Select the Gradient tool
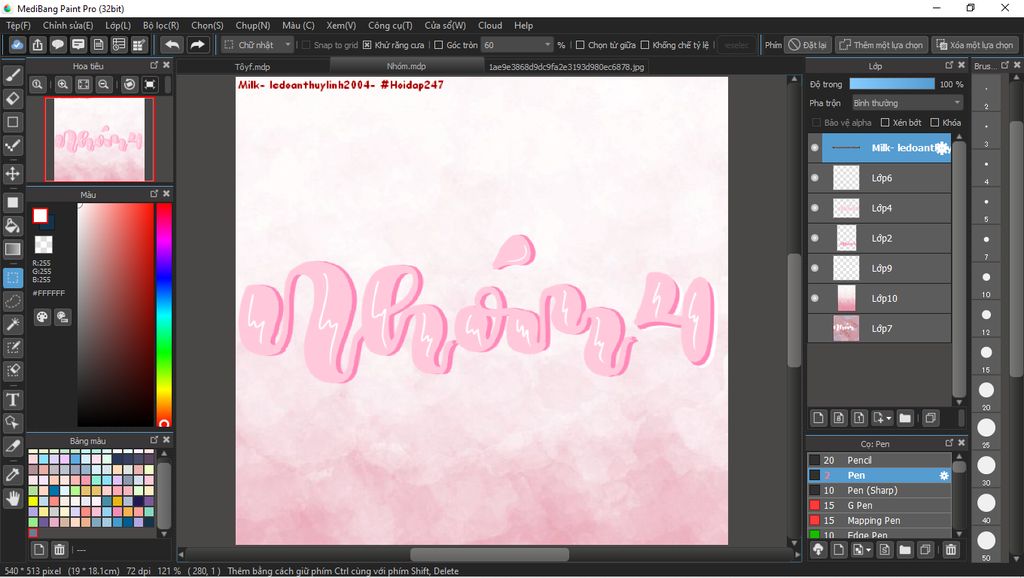This screenshot has height=578, width=1024. tap(12, 249)
